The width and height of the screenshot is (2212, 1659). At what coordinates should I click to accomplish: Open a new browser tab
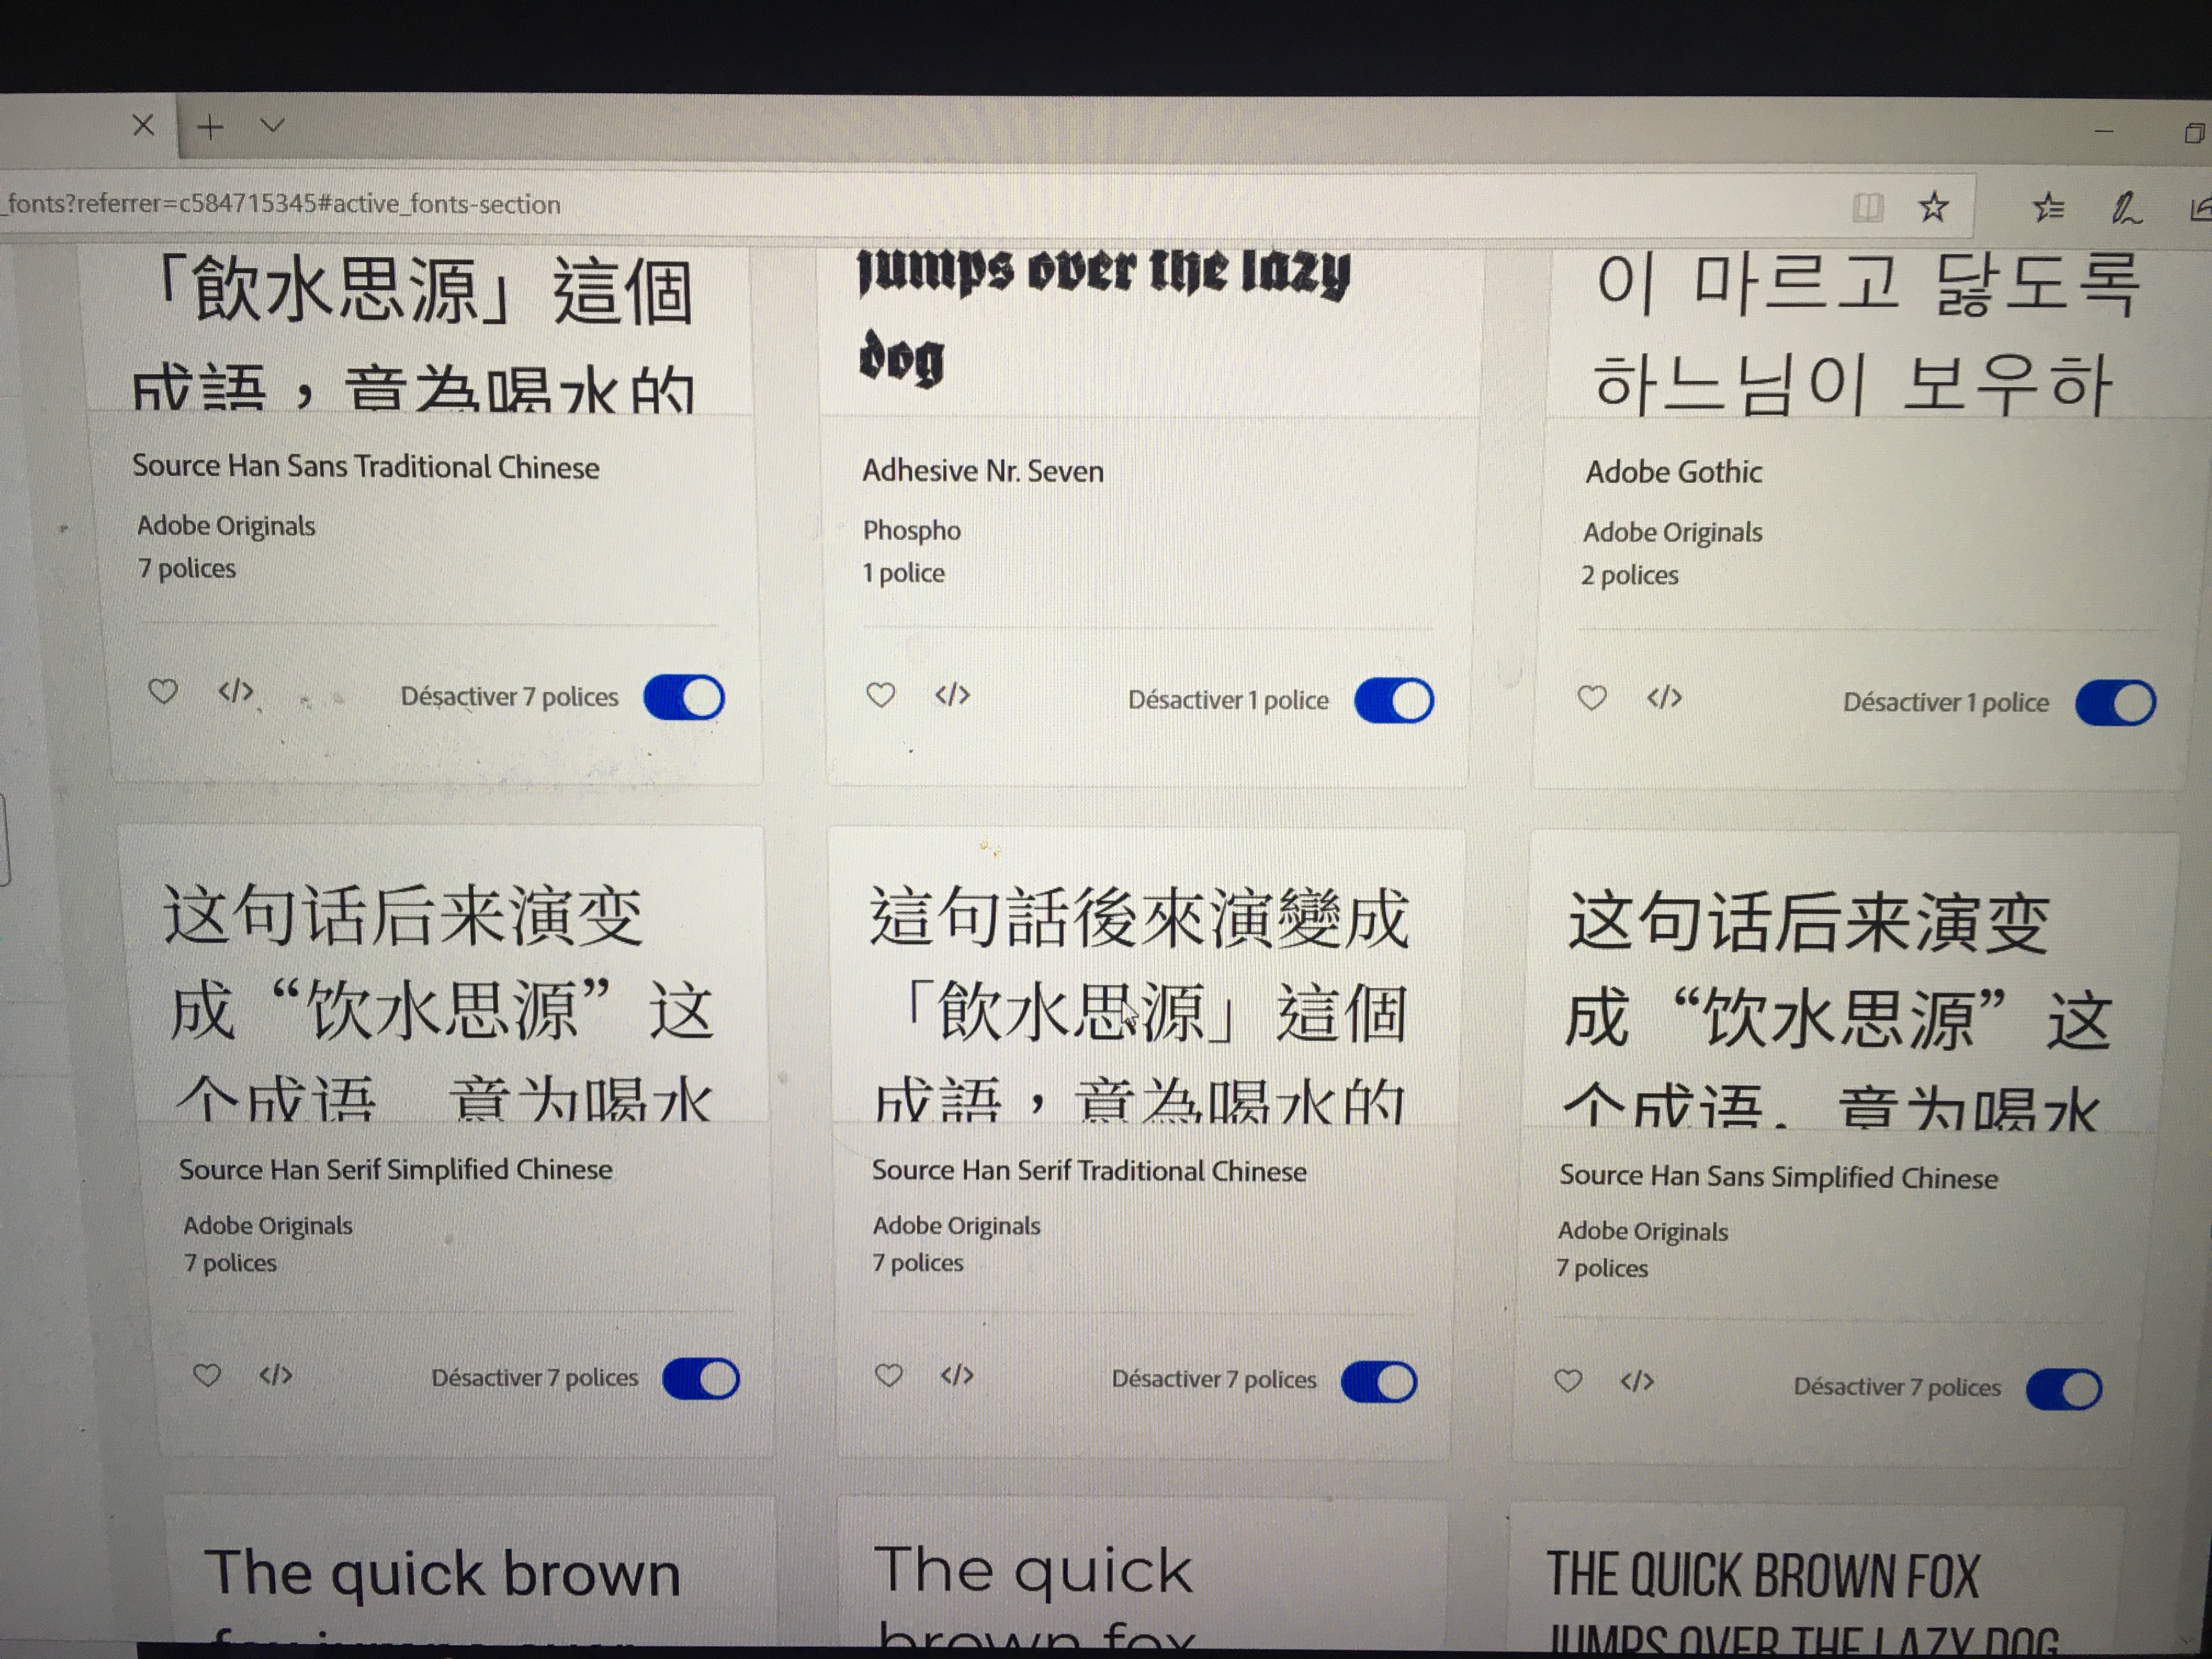point(210,127)
